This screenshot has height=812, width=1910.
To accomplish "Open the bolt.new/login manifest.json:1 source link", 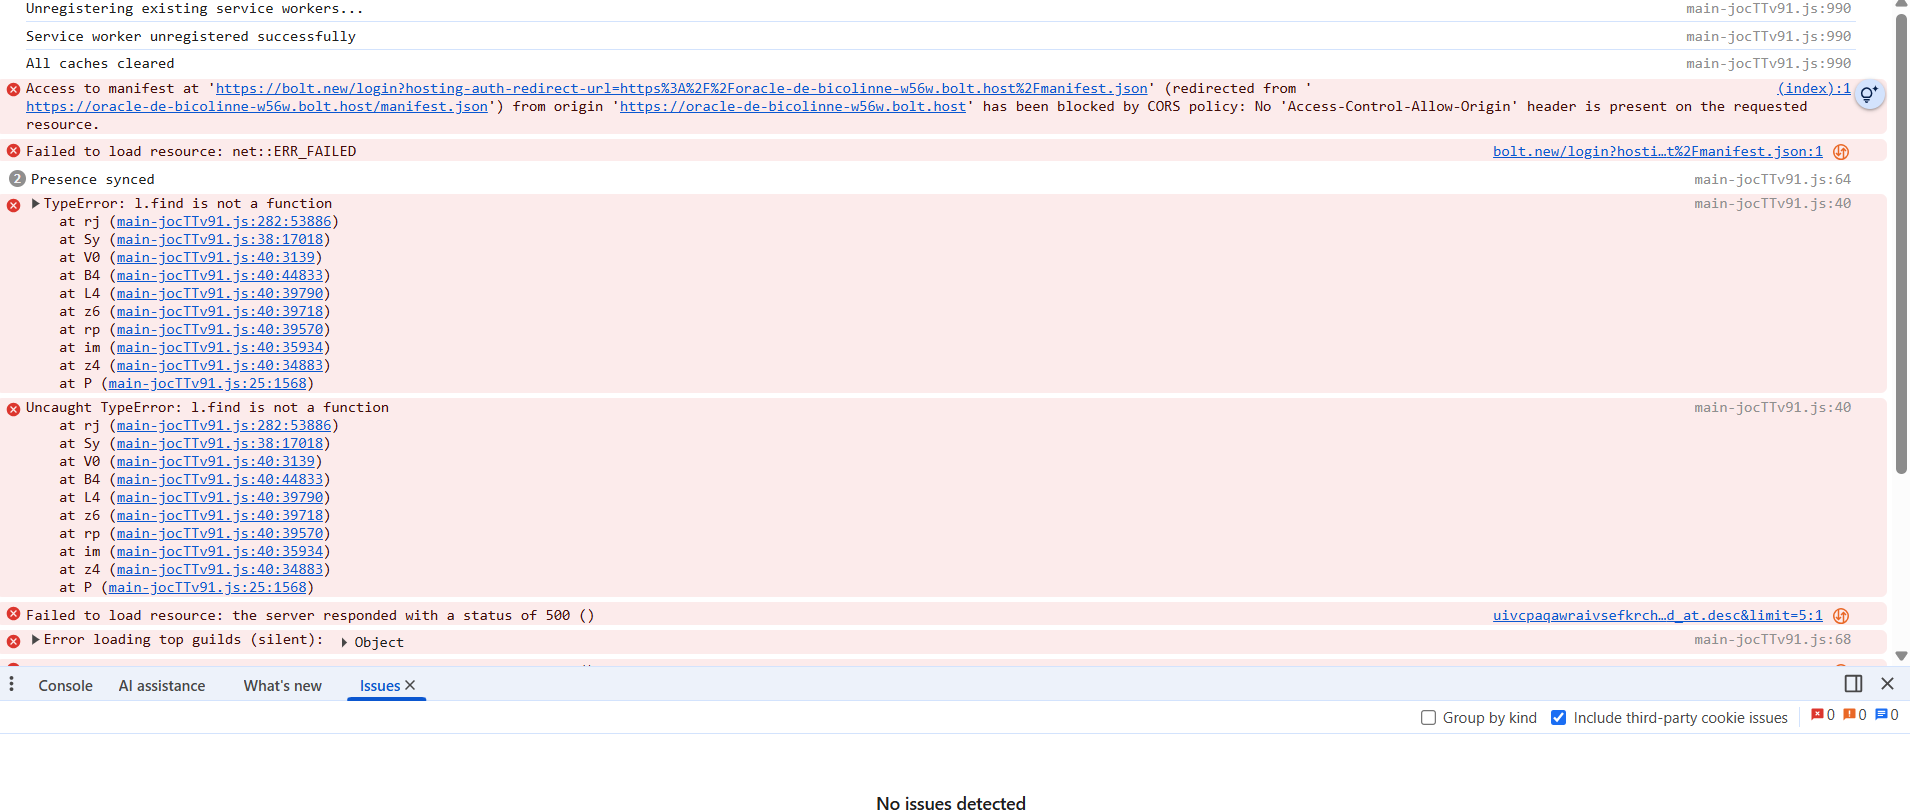I will pyautogui.click(x=1657, y=152).
